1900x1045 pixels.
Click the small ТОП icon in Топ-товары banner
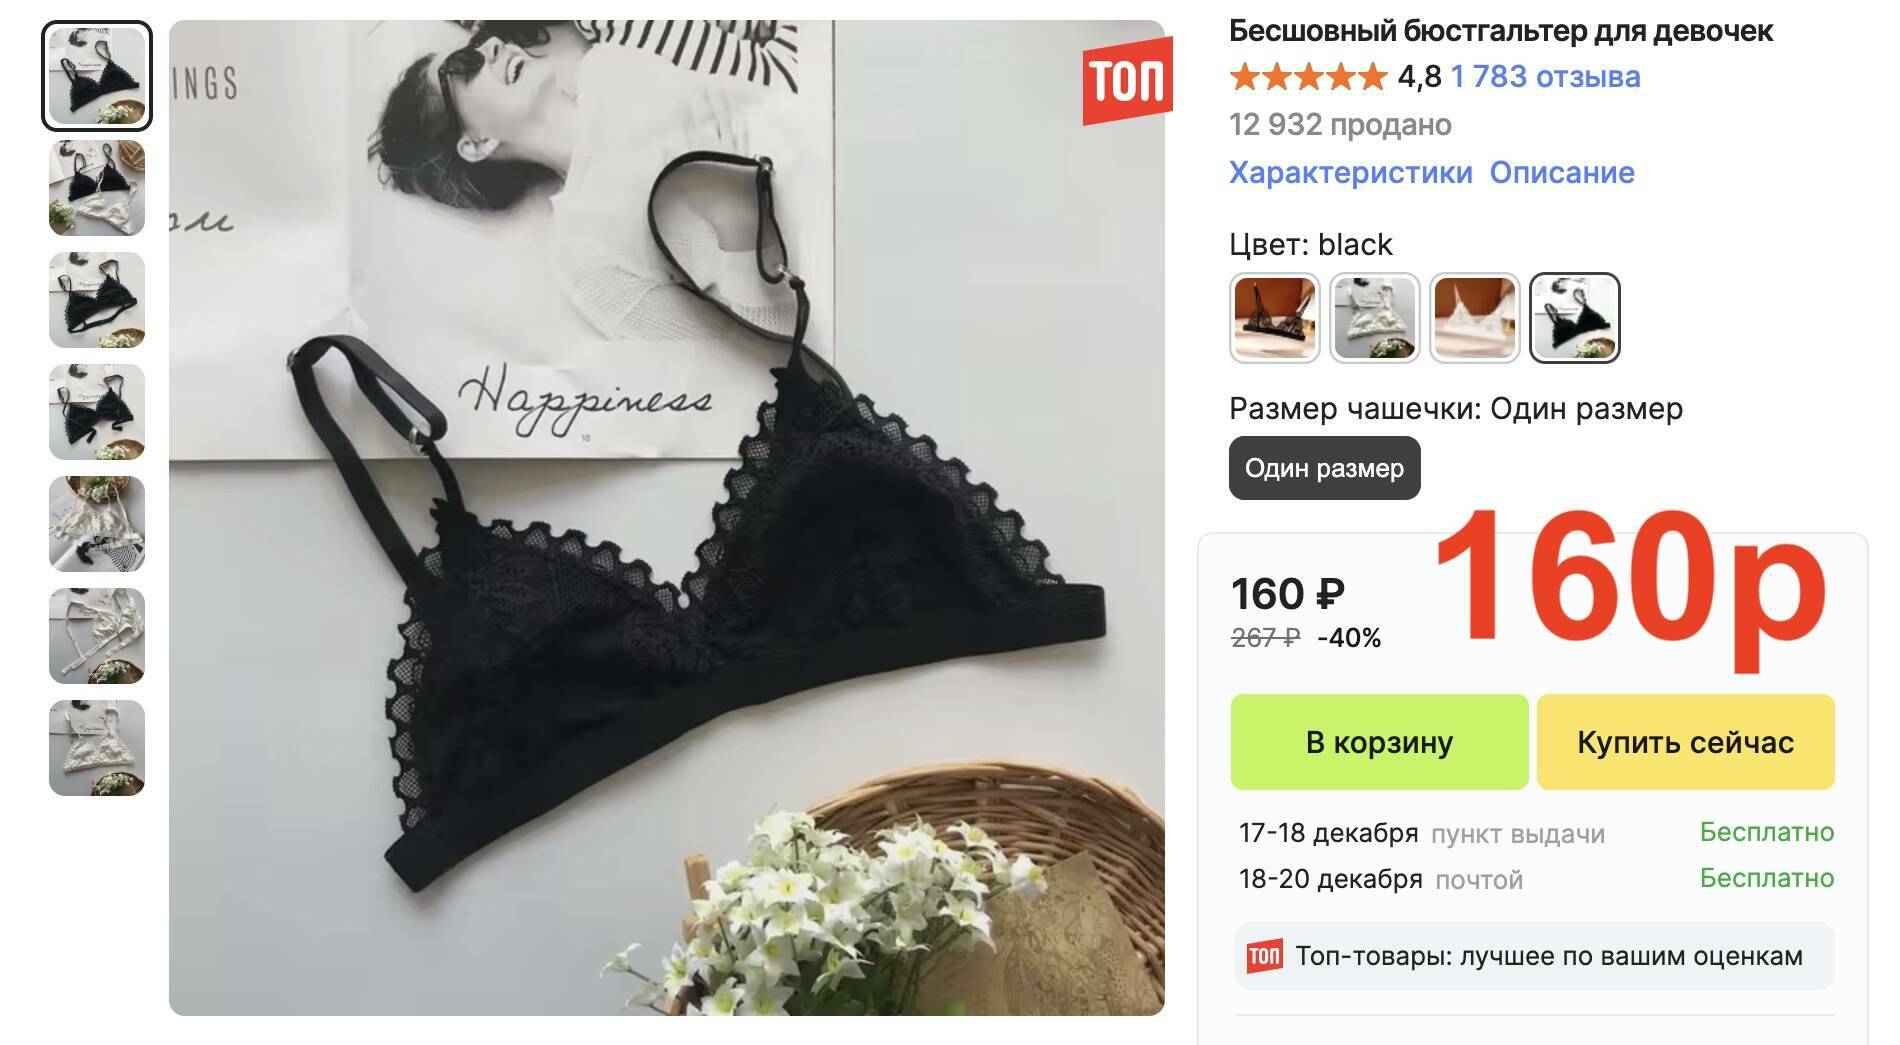(1264, 956)
